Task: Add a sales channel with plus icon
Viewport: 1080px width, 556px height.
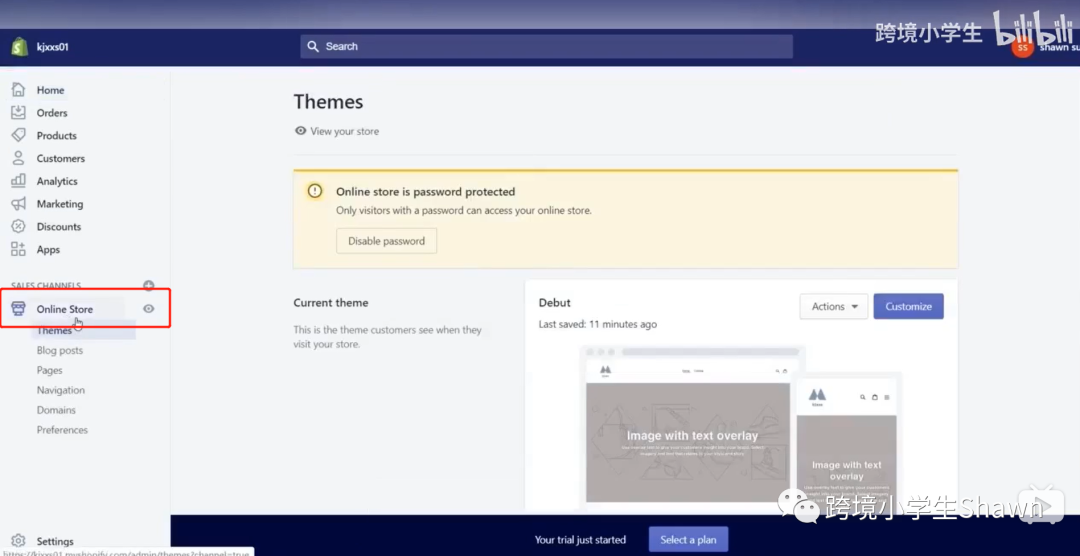Action: click(148, 285)
